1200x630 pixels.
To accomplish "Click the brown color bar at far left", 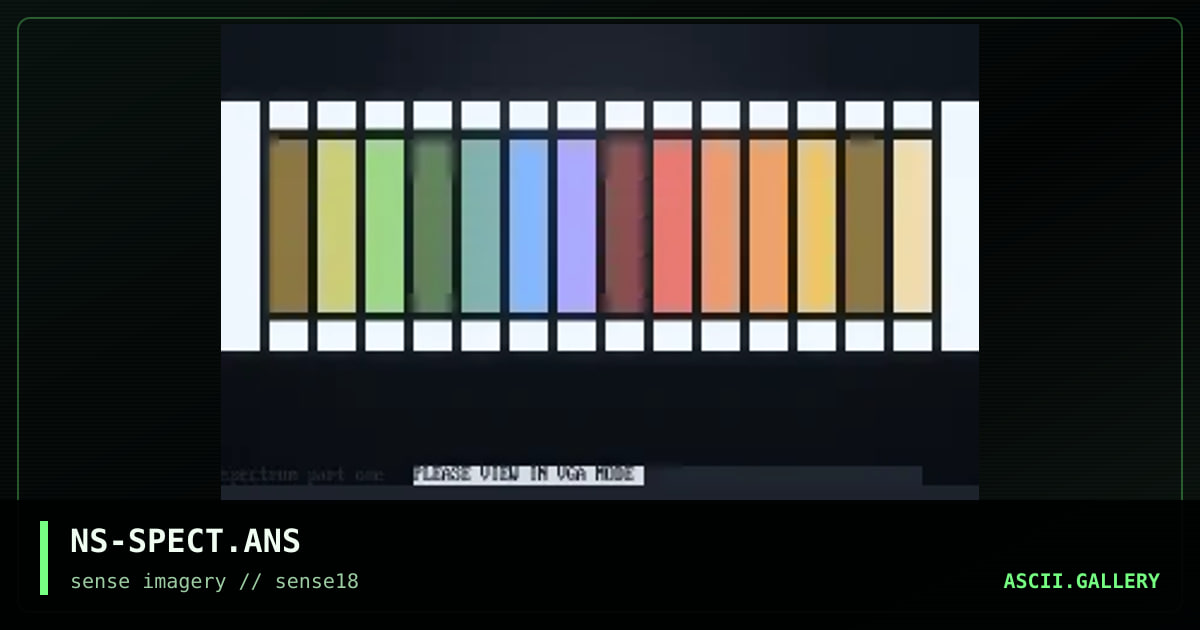I will pyautogui.click(x=288, y=226).
